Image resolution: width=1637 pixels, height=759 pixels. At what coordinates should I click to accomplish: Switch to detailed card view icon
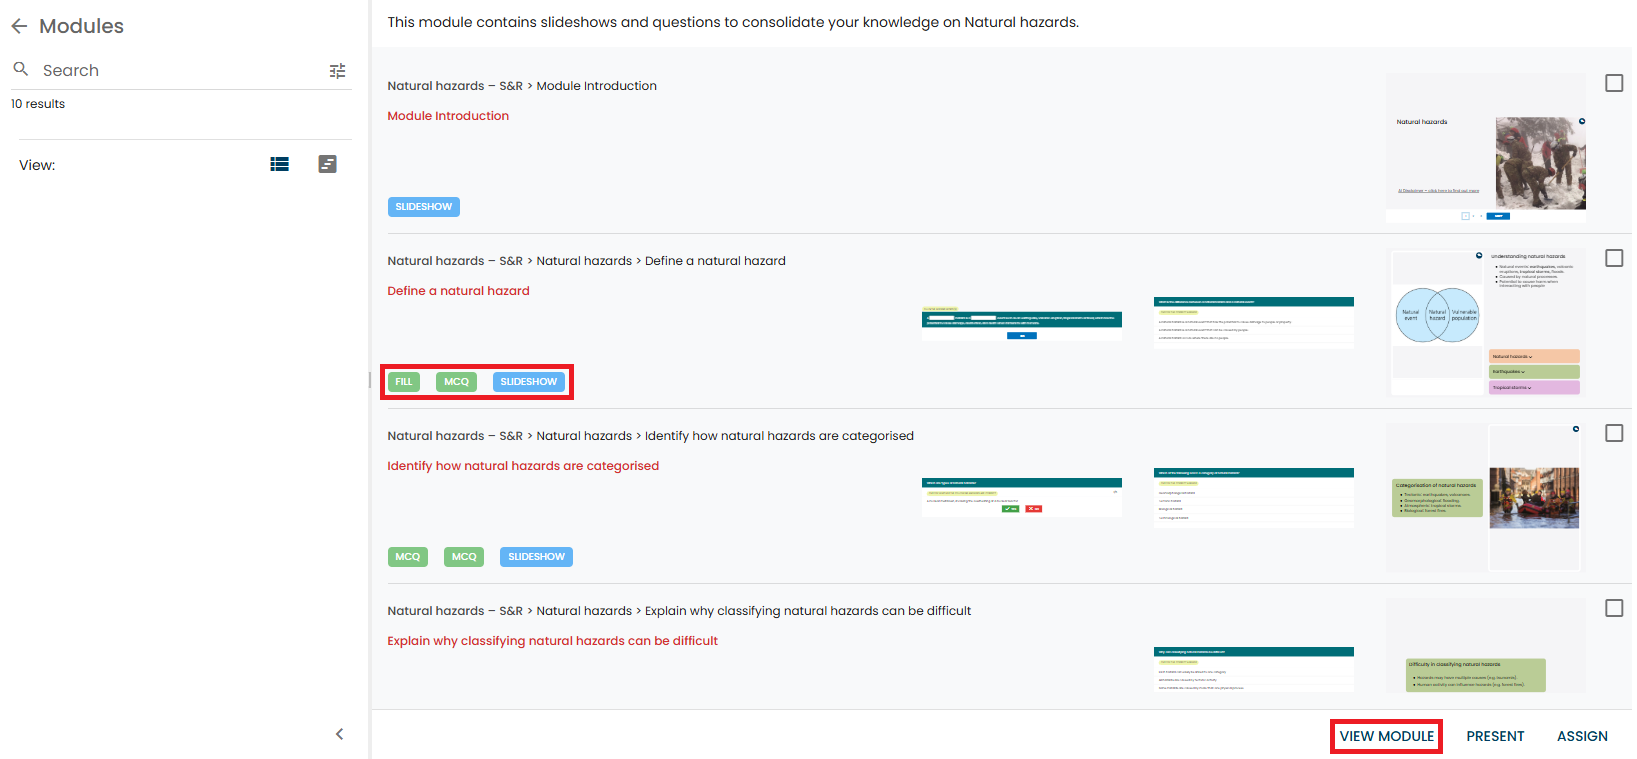coord(327,165)
